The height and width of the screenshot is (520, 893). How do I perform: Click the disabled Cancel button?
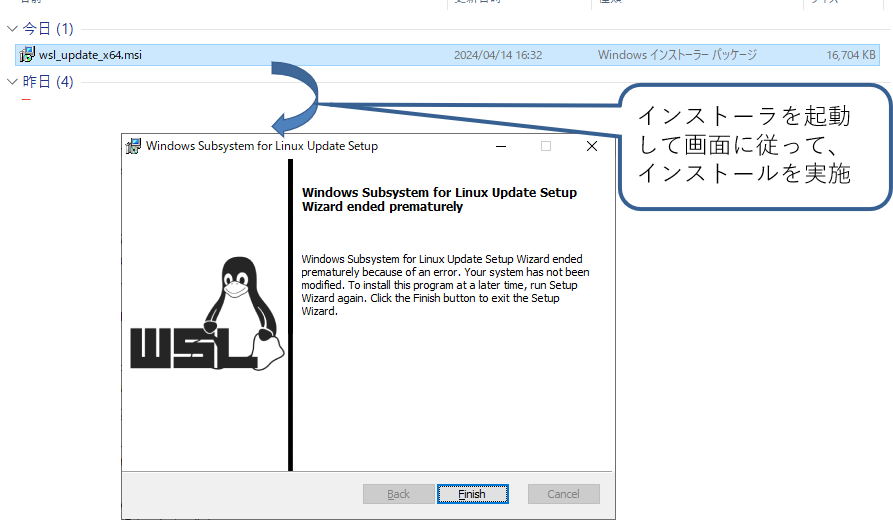pyautogui.click(x=563, y=494)
